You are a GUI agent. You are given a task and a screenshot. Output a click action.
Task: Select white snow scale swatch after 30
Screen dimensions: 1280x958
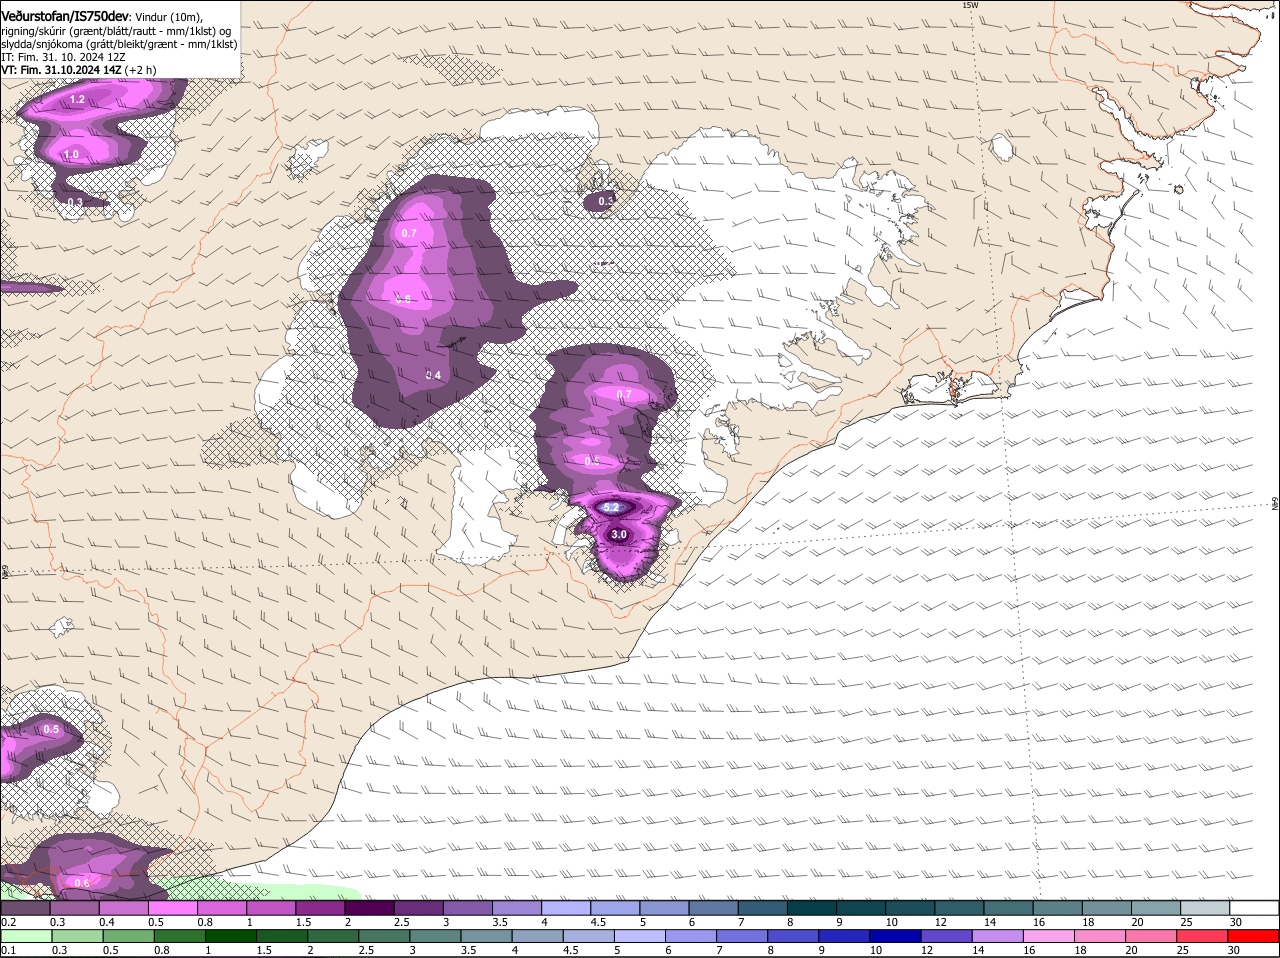point(1254,907)
